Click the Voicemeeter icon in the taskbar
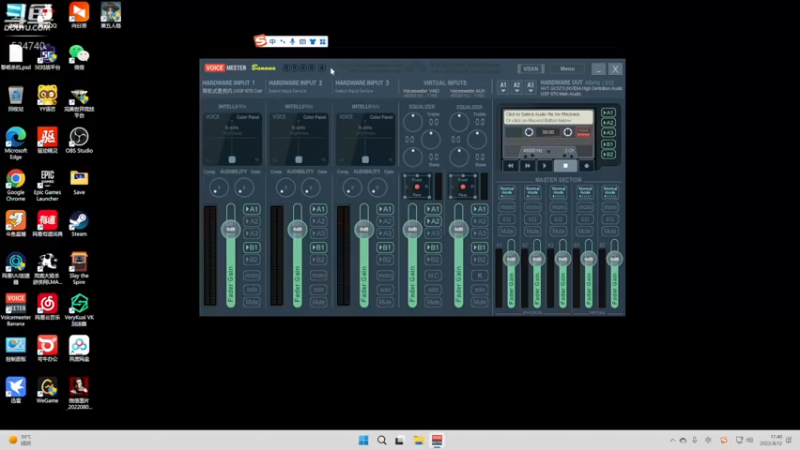Screen dimensions: 800x450 coord(437,440)
